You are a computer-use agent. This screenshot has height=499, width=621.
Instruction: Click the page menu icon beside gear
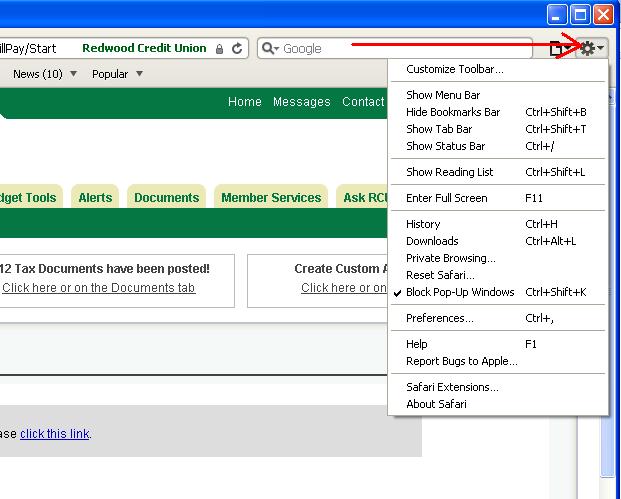tap(559, 49)
